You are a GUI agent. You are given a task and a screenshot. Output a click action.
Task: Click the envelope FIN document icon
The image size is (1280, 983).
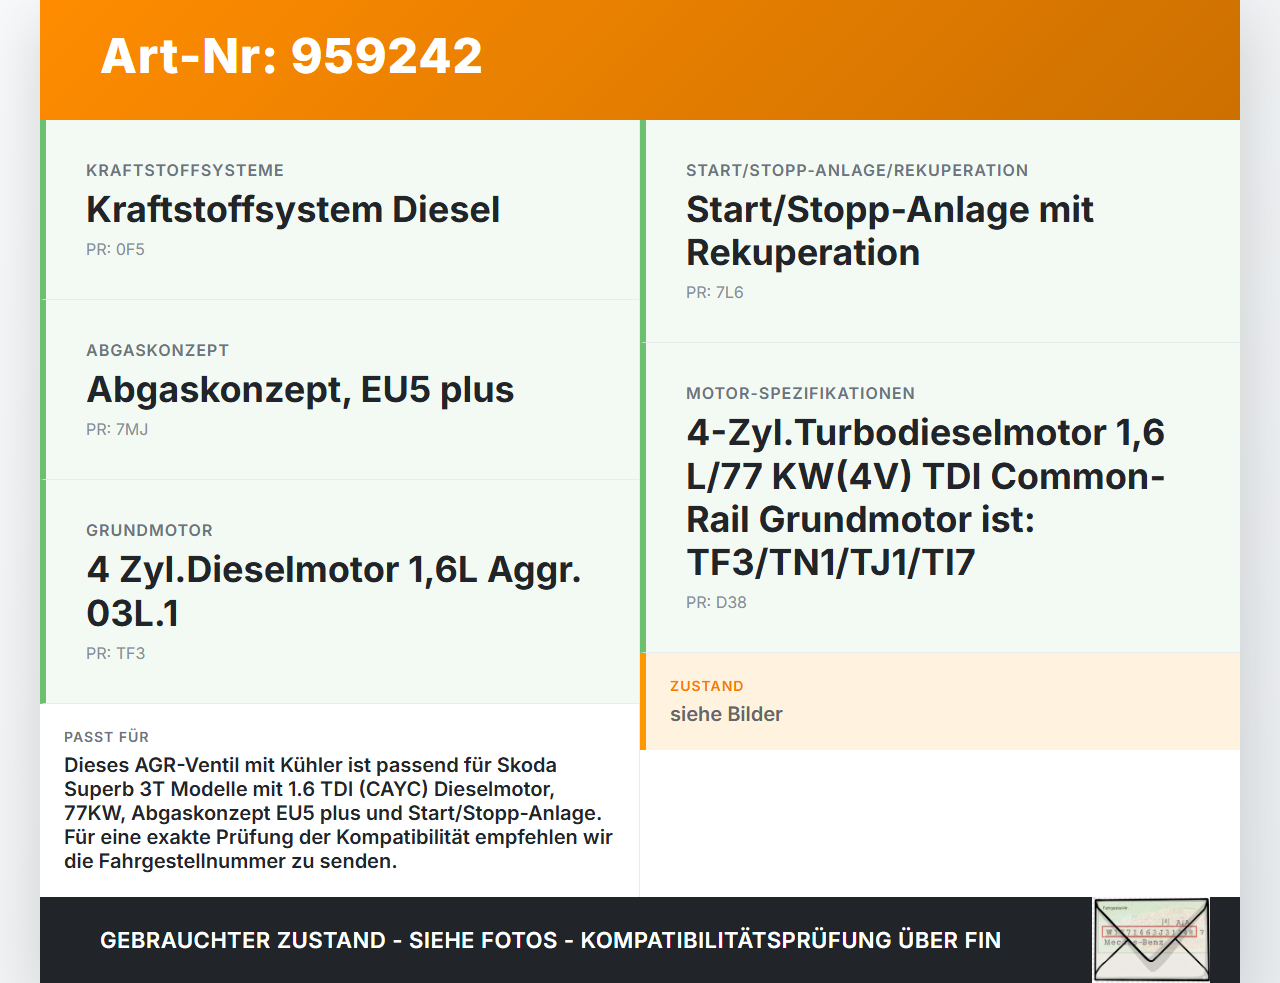click(1151, 938)
